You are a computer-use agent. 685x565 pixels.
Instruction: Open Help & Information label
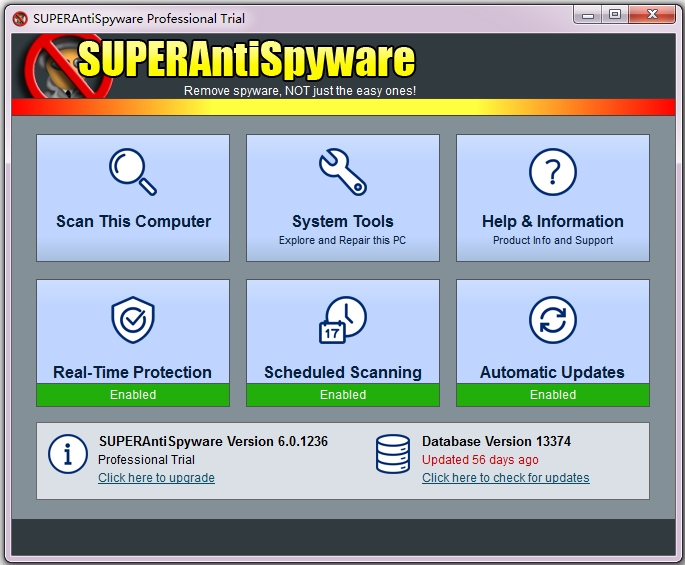(x=553, y=222)
